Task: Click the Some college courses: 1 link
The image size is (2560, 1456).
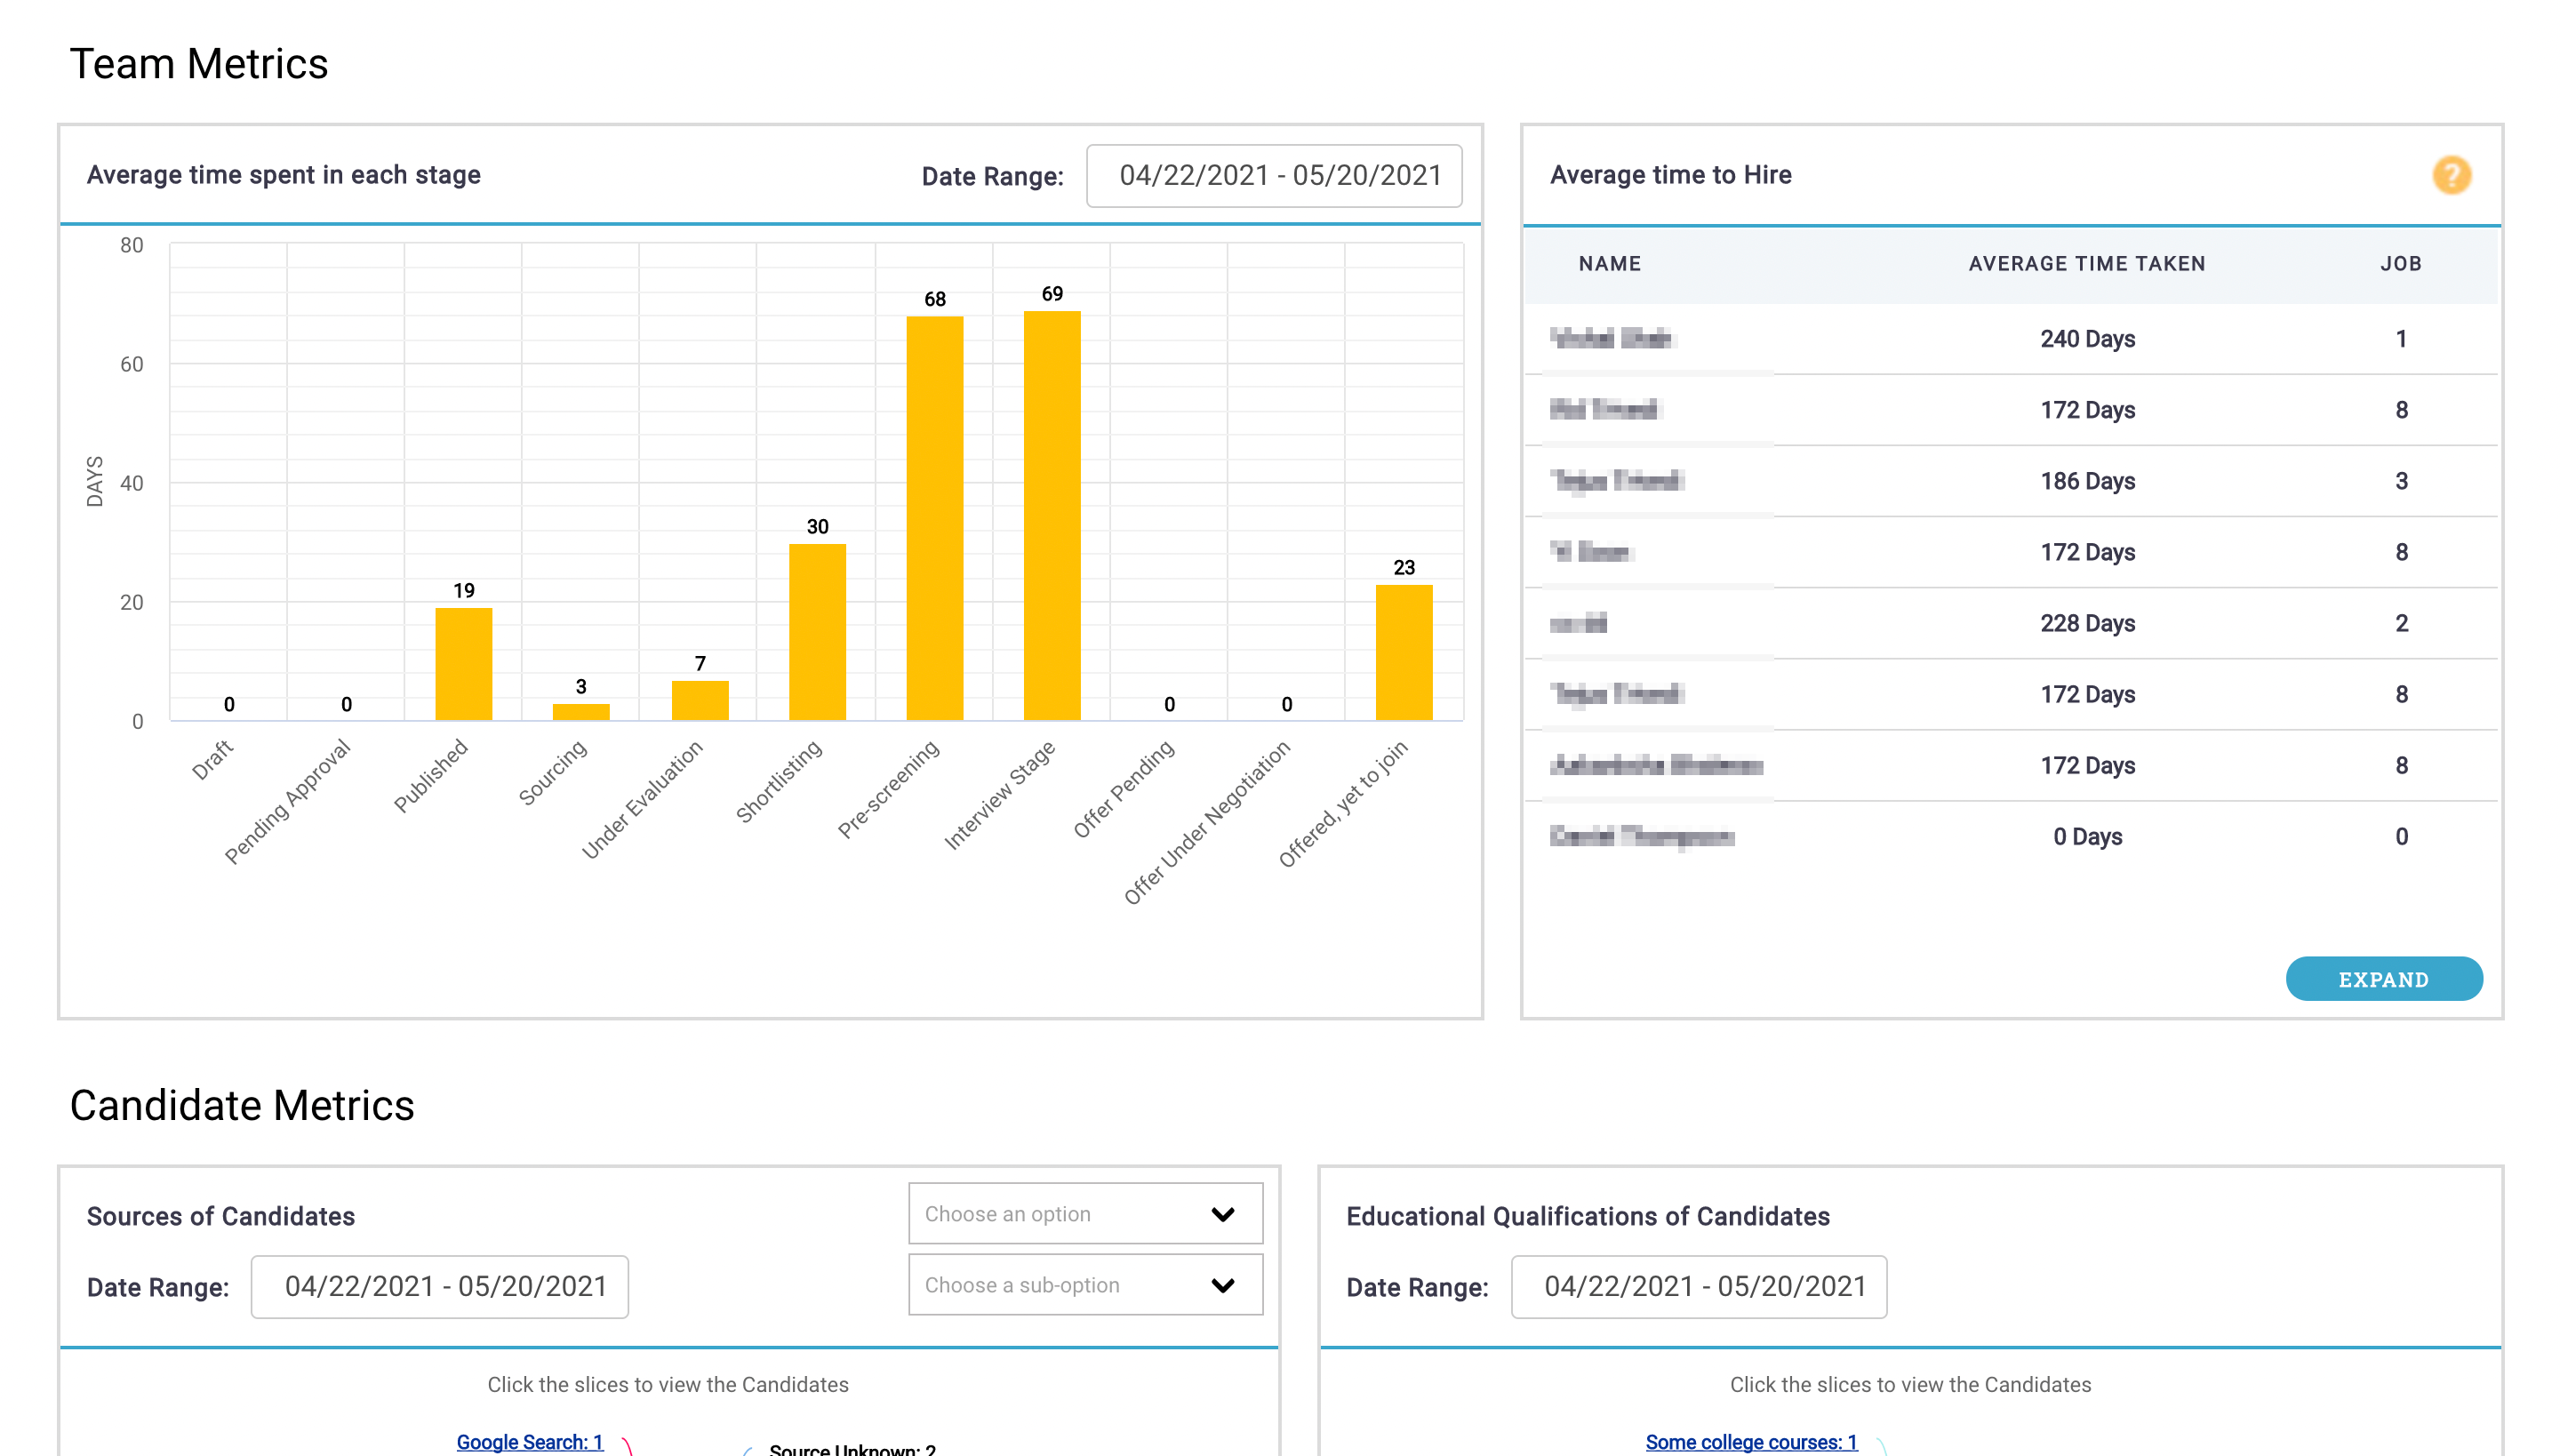Action: pos(1750,1441)
